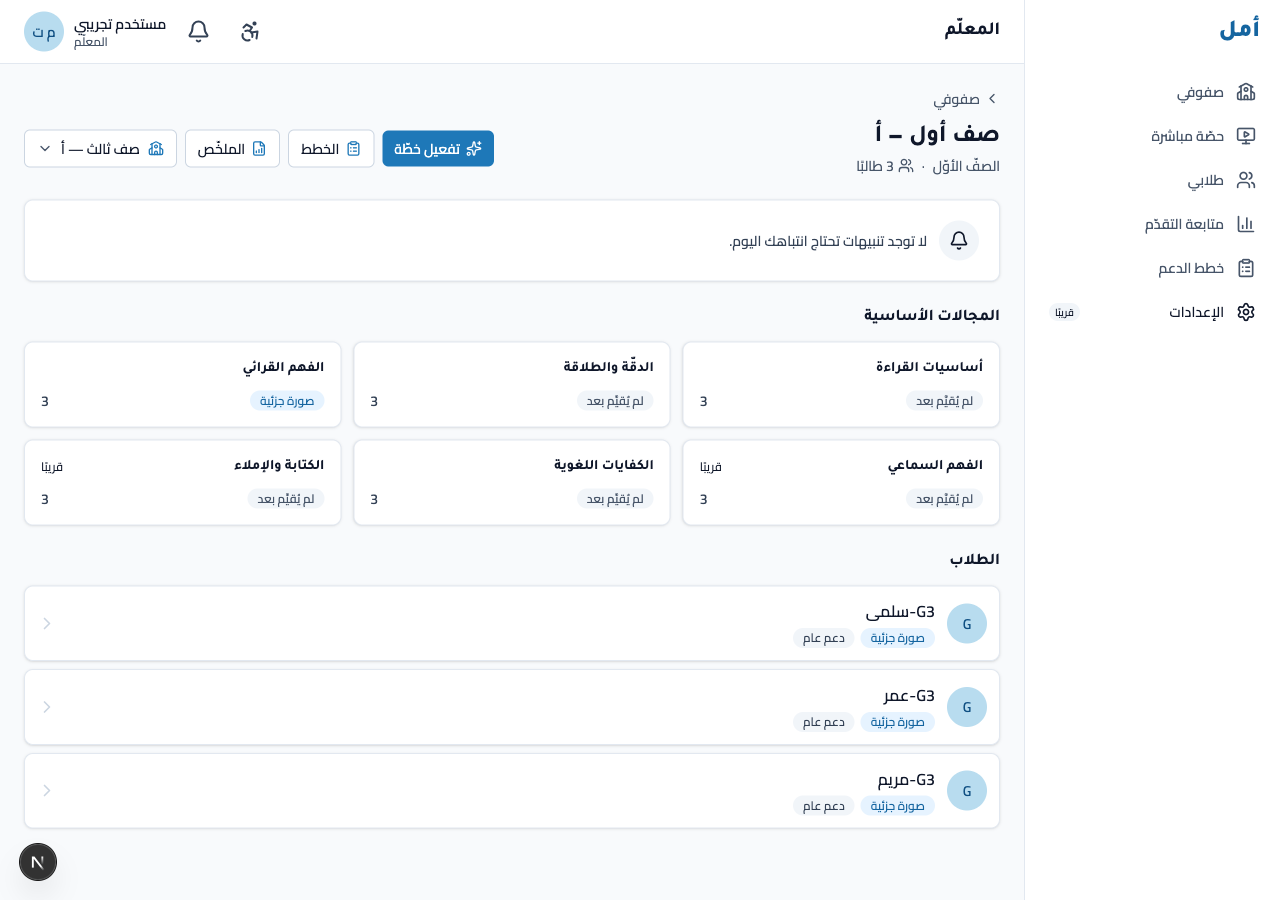
Task: Click the مستخدم تجريبي username
Action: coord(120,24)
